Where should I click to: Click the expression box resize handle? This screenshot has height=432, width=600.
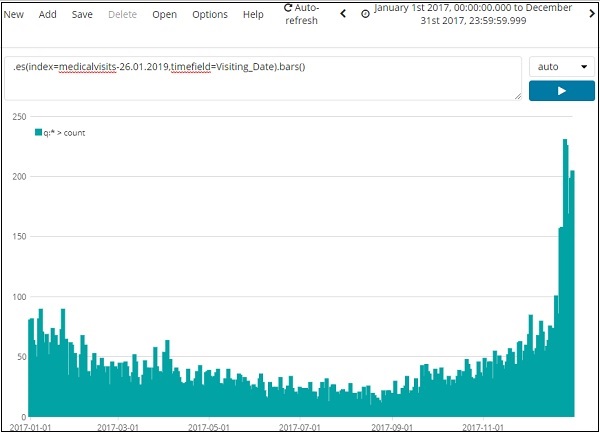click(x=517, y=96)
